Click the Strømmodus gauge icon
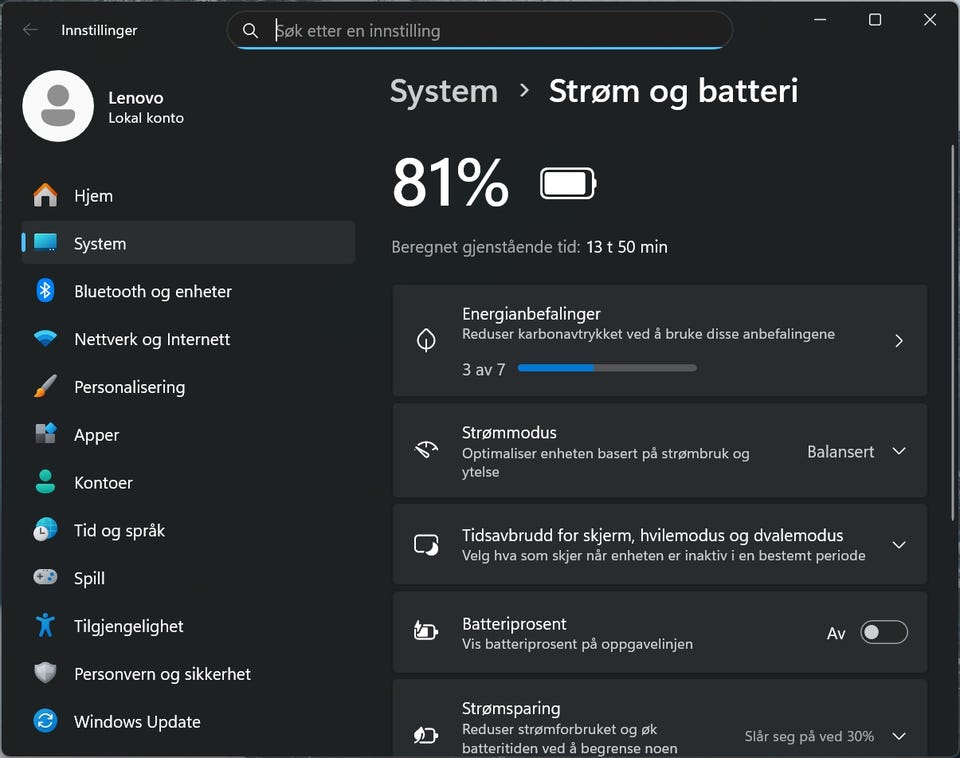This screenshot has width=960, height=758. (x=426, y=450)
